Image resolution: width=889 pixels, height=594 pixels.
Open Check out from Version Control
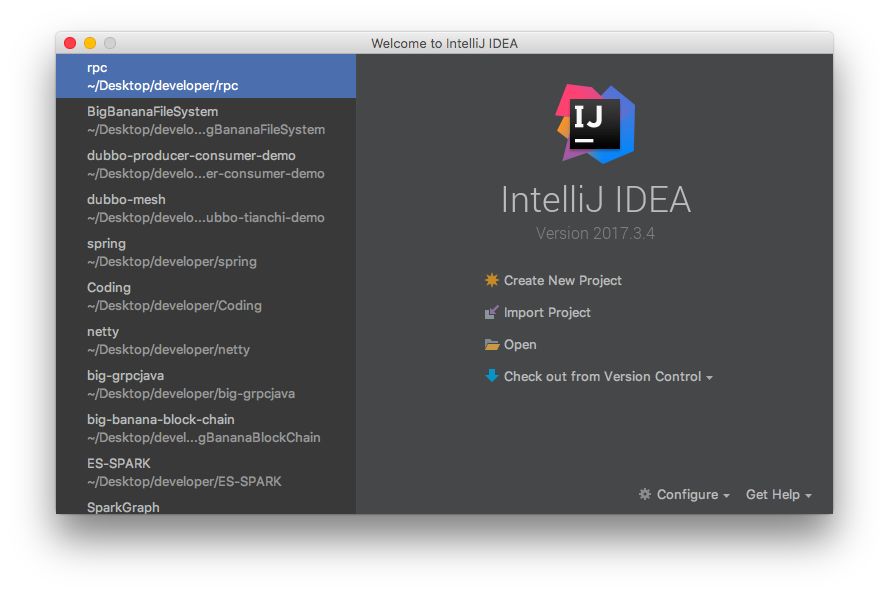click(x=603, y=376)
